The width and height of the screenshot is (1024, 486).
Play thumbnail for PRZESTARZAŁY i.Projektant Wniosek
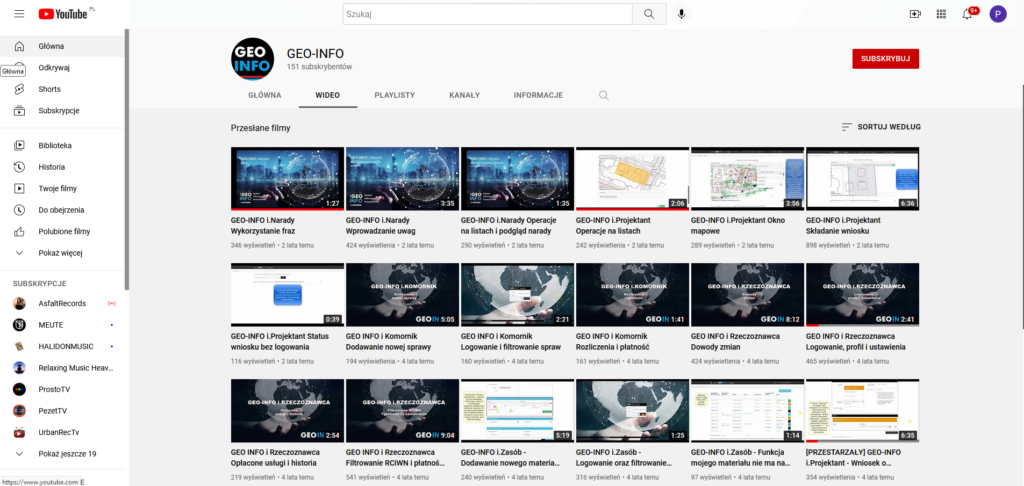click(863, 410)
